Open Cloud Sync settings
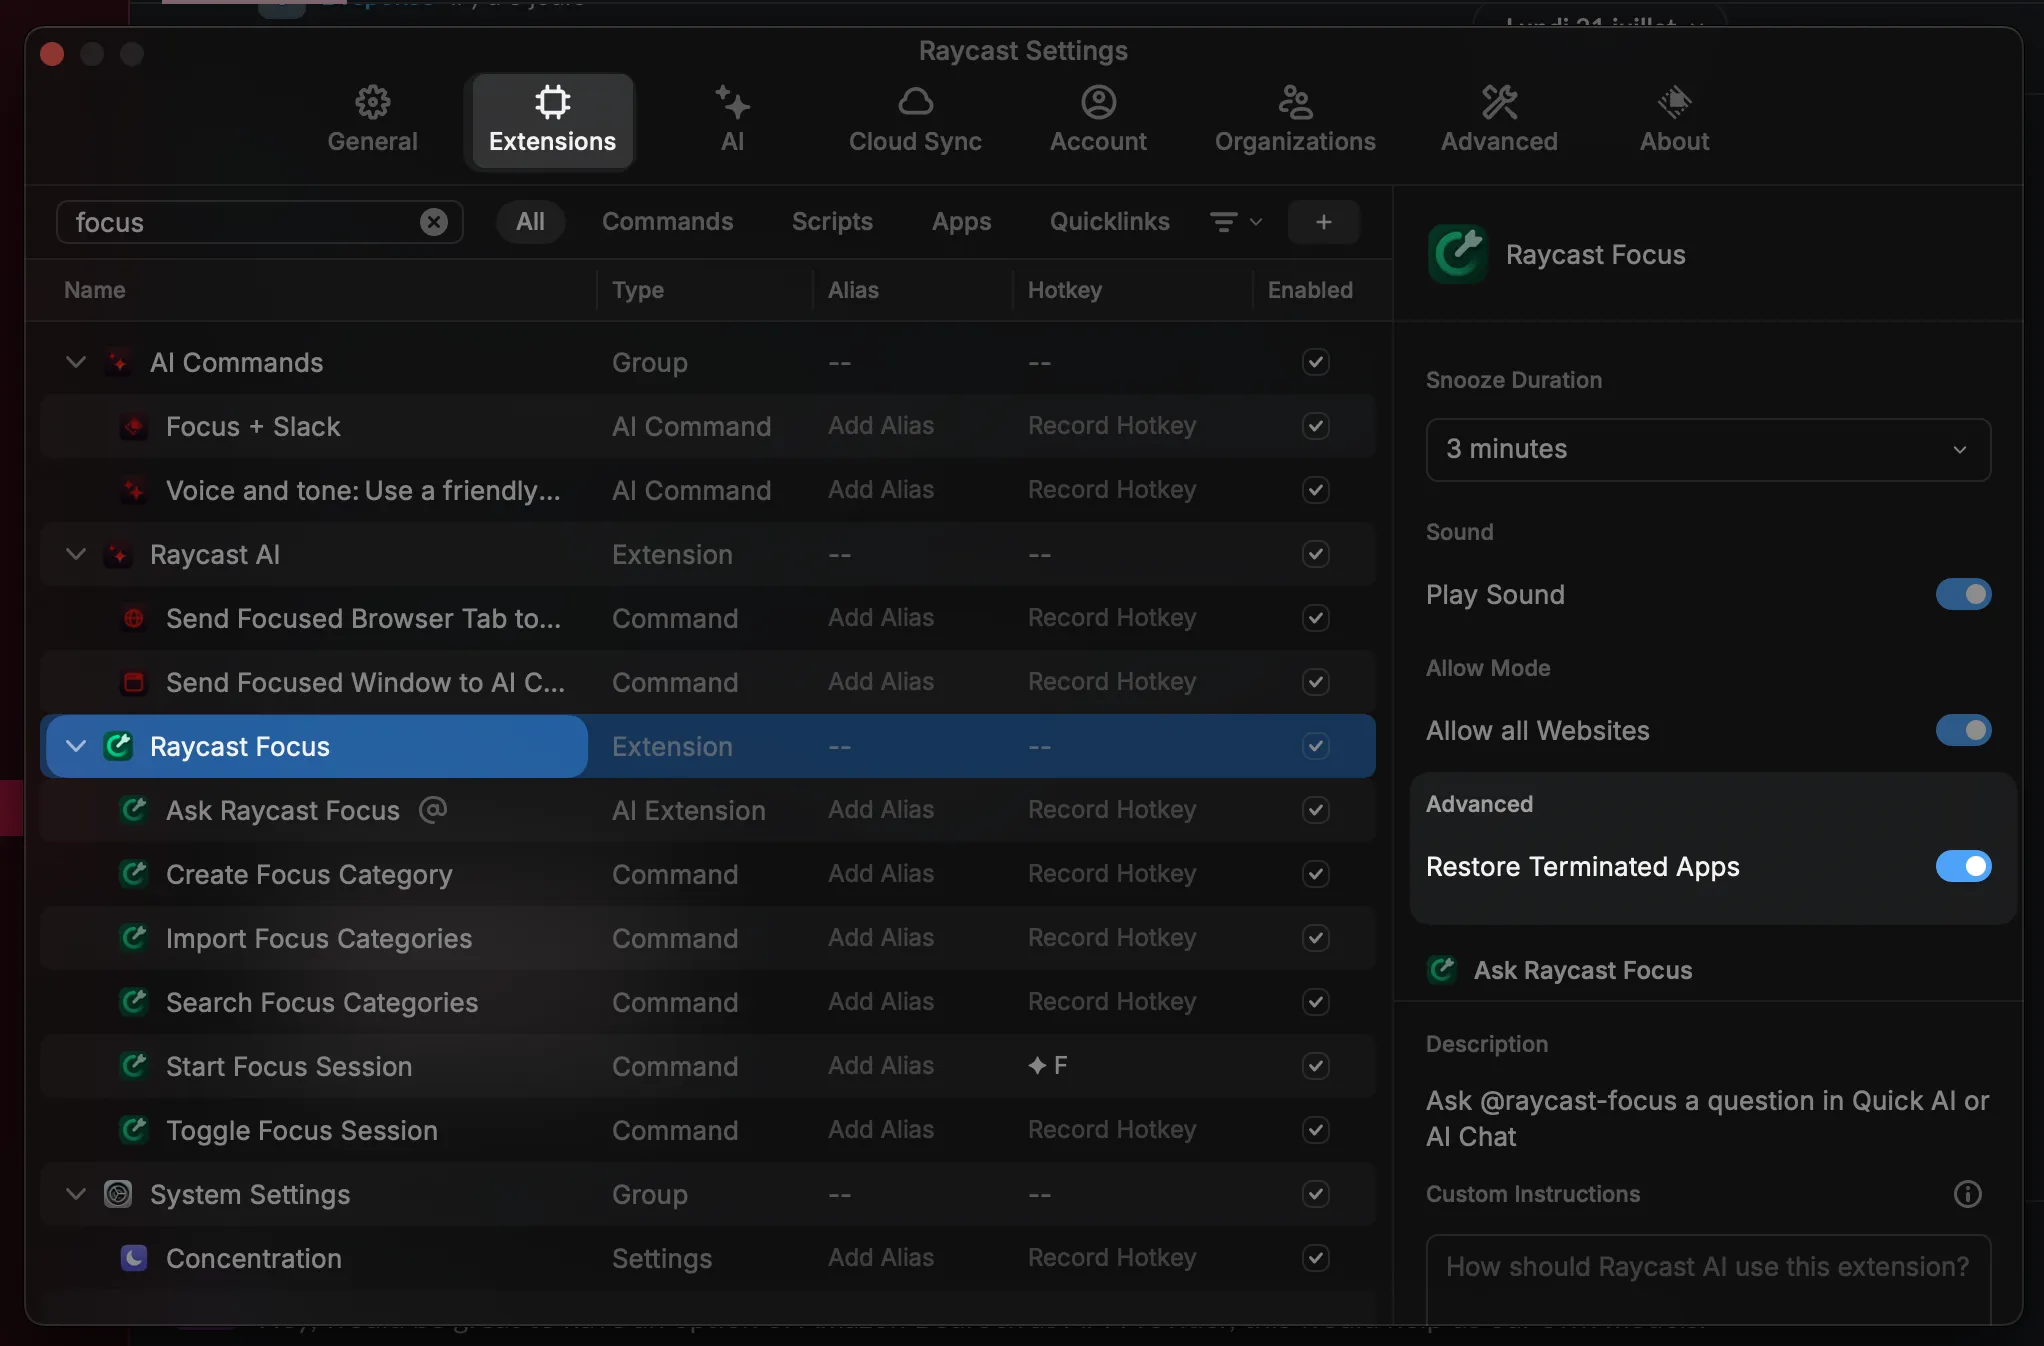This screenshot has height=1346, width=2044. pos(913,117)
